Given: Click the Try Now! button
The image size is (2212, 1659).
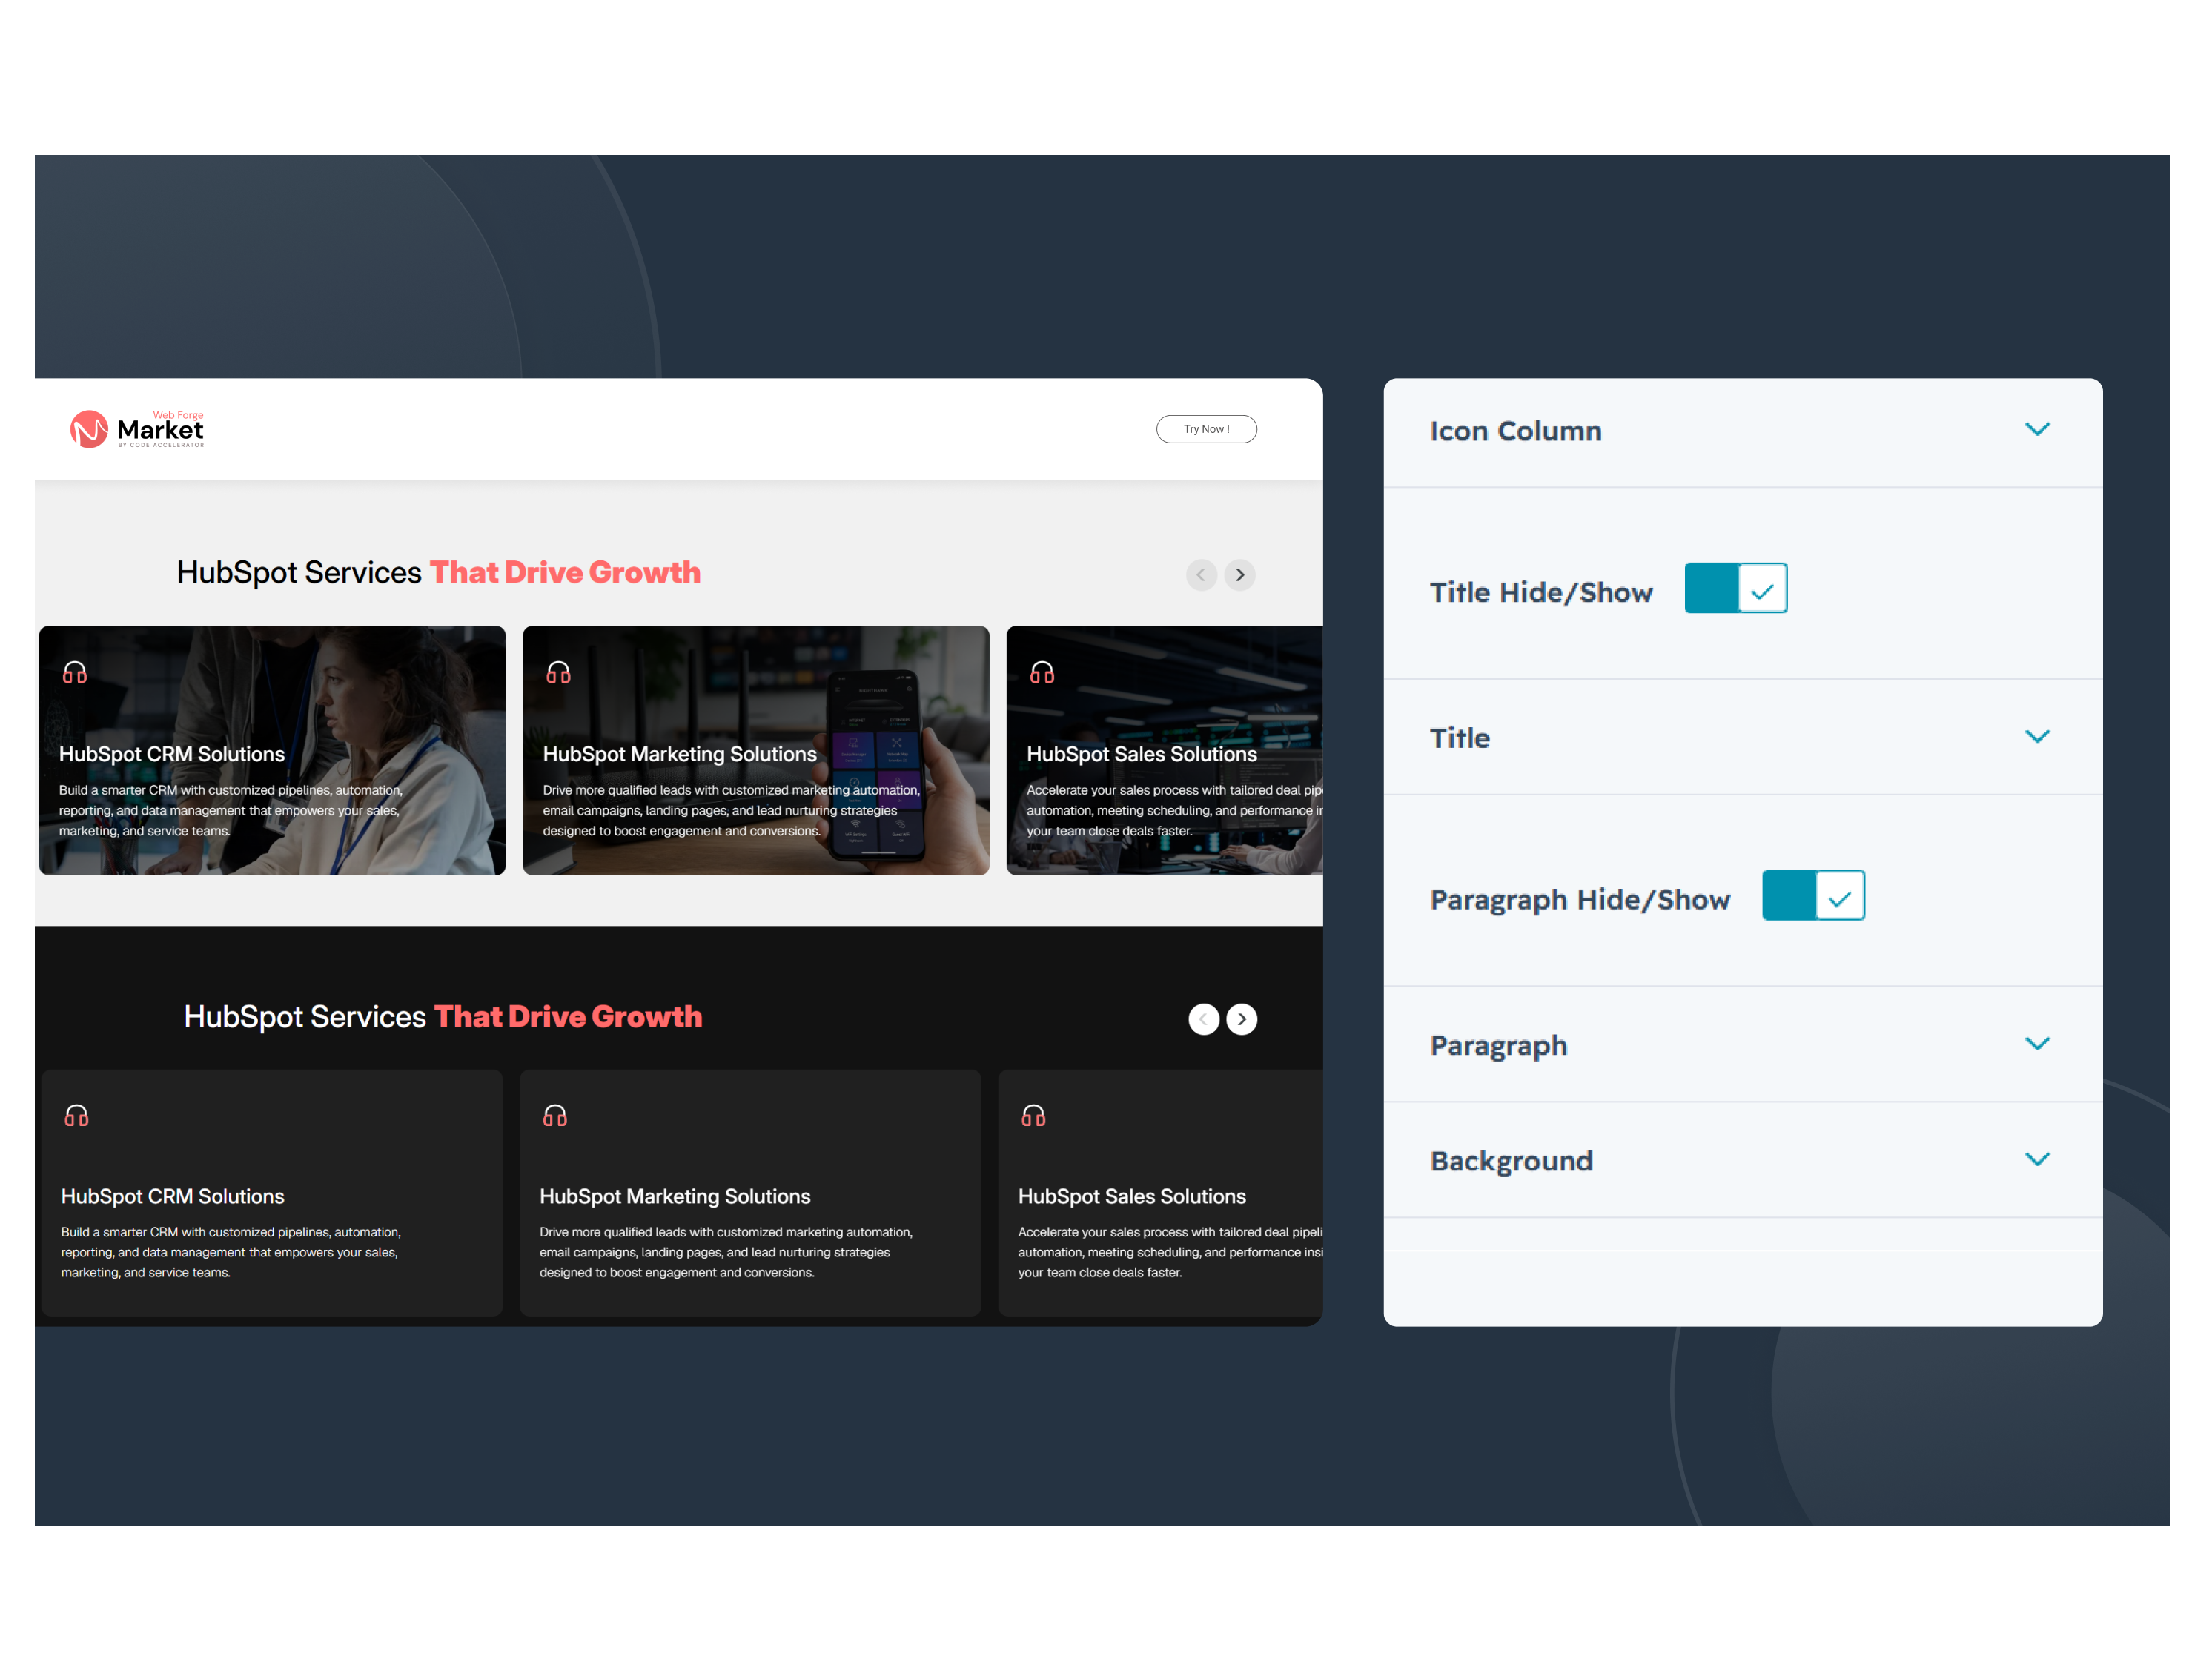Looking at the screenshot, I should 1206,429.
